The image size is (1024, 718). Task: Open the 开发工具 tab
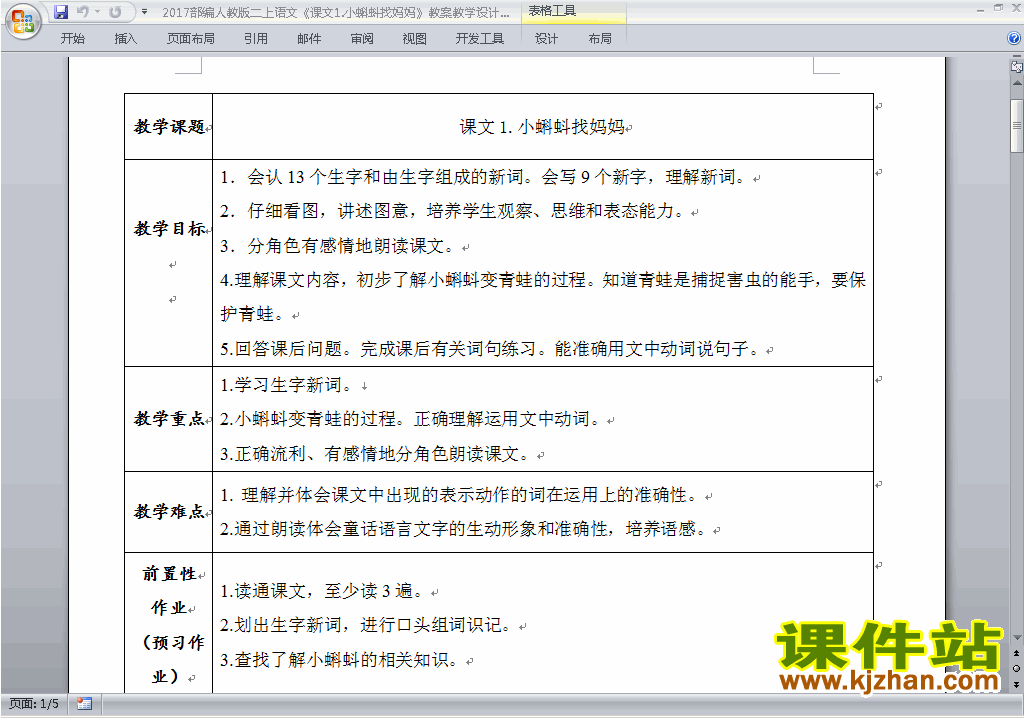[x=480, y=39]
